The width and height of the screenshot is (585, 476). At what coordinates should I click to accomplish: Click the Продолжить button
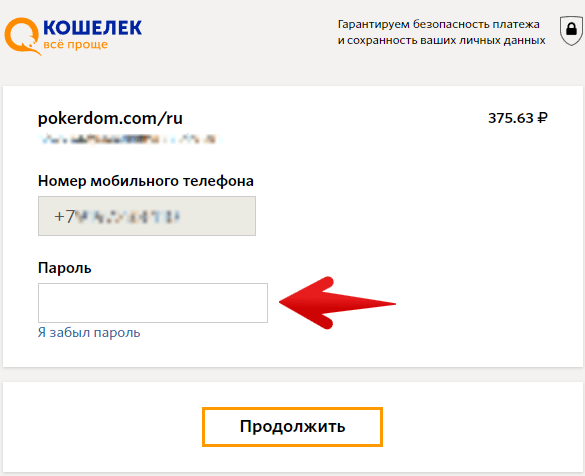point(292,427)
